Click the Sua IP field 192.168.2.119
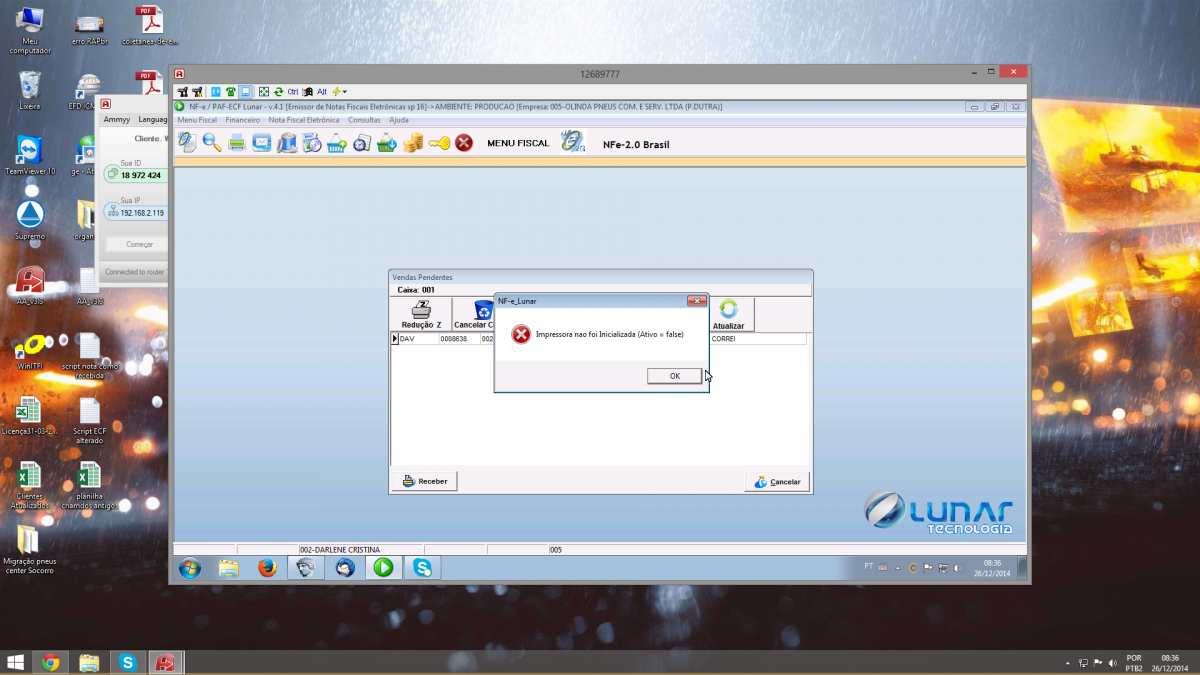 click(137, 213)
